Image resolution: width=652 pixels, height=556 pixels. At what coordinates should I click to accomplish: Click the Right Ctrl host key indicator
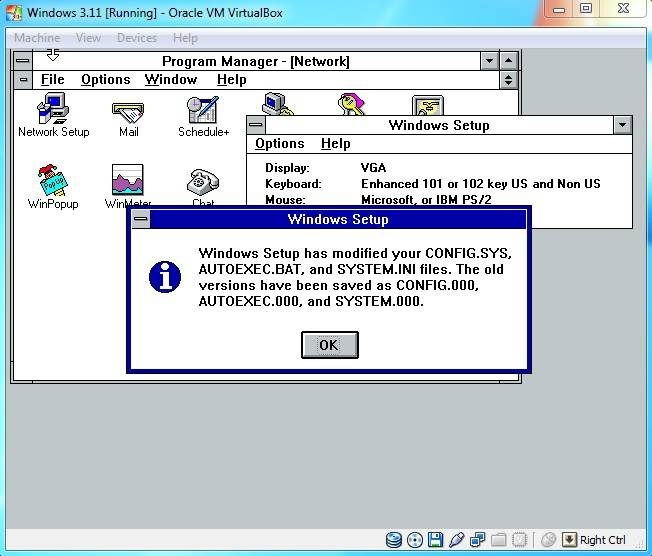click(602, 541)
